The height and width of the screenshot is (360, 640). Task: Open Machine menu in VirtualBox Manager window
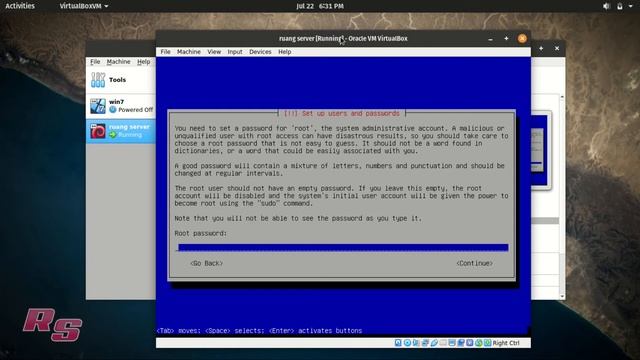118,62
